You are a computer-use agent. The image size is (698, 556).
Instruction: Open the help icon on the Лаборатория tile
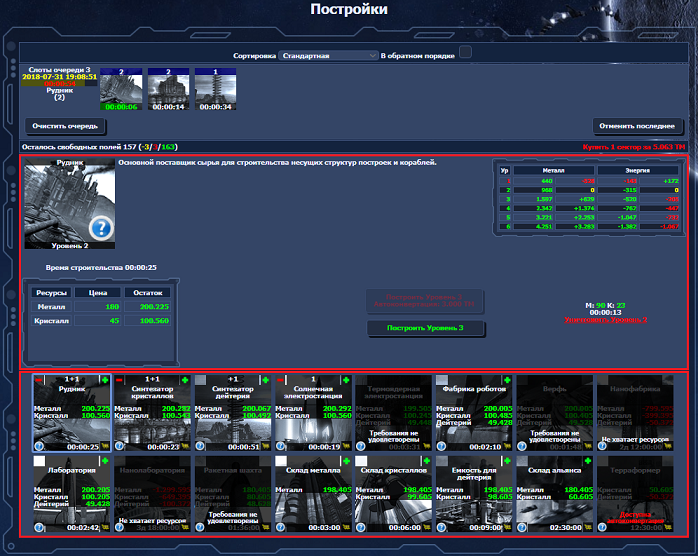click(39, 529)
